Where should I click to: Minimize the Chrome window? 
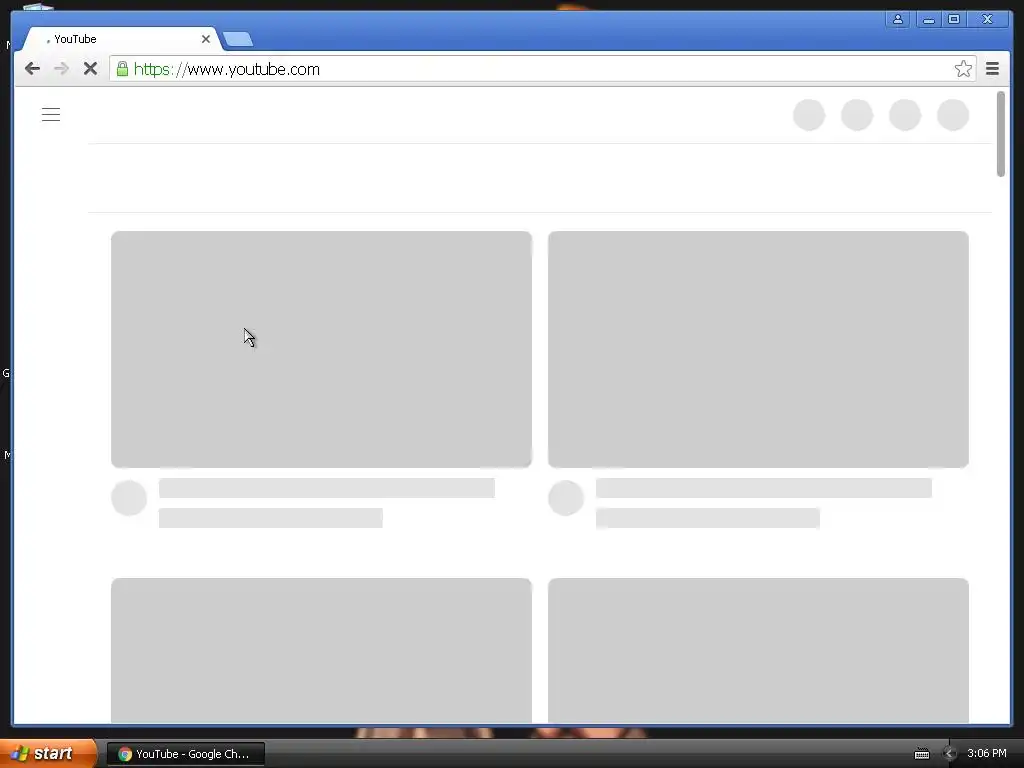click(928, 20)
